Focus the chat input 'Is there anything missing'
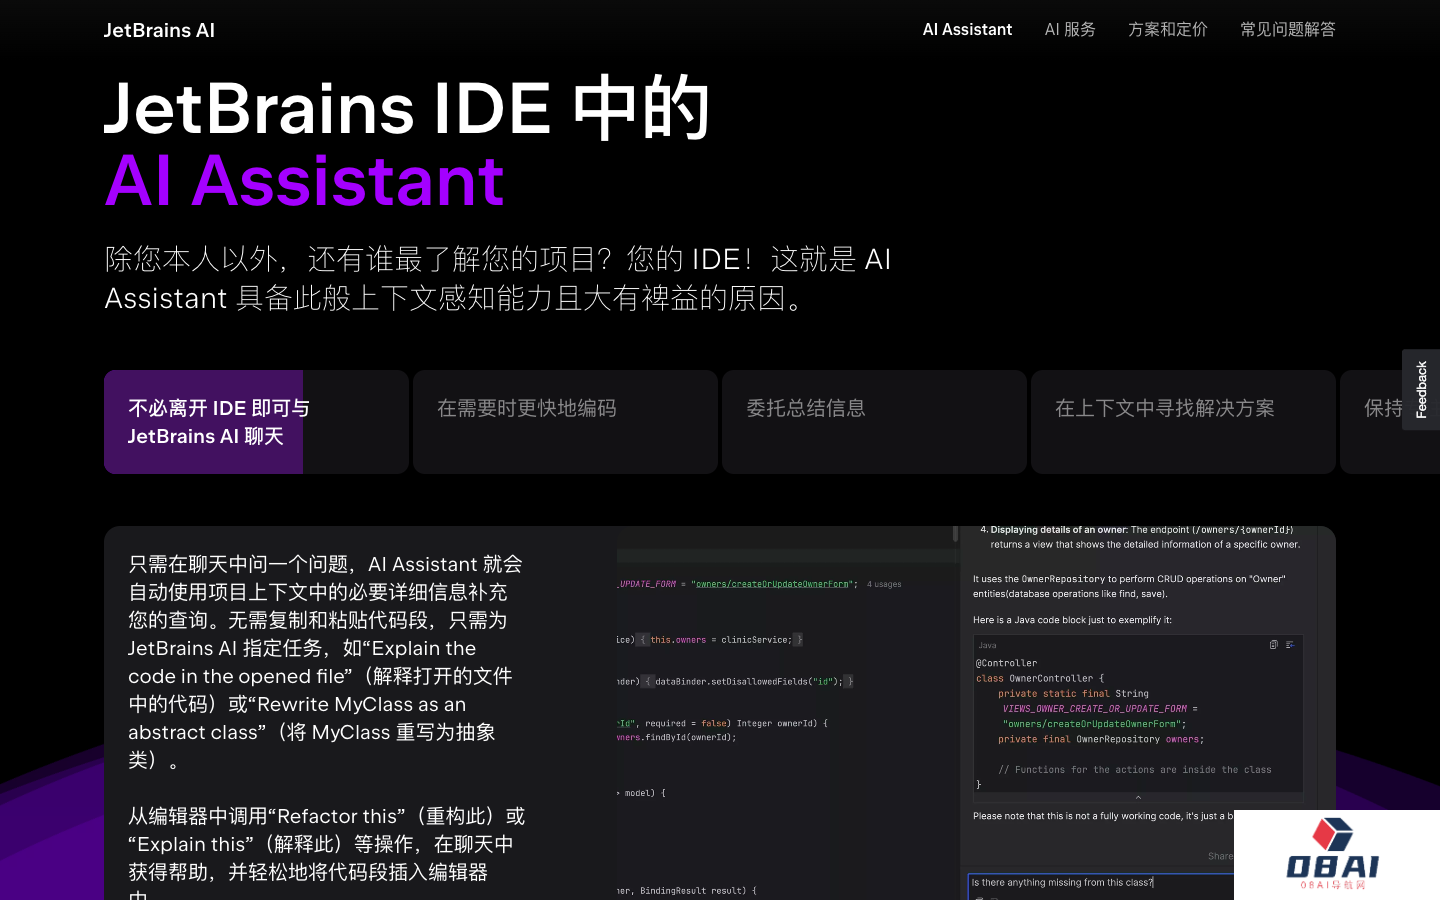 (1101, 883)
